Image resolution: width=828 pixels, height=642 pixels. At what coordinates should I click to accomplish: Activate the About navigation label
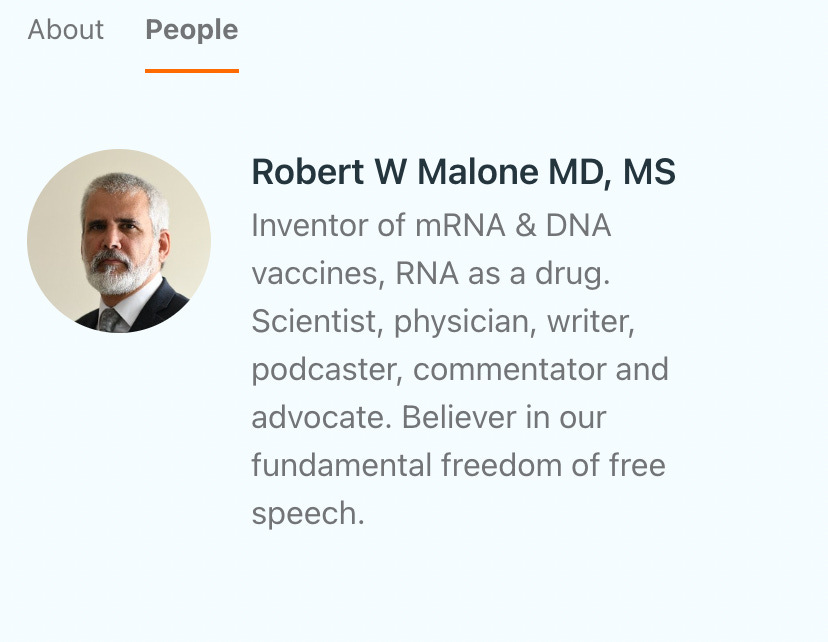point(64,30)
